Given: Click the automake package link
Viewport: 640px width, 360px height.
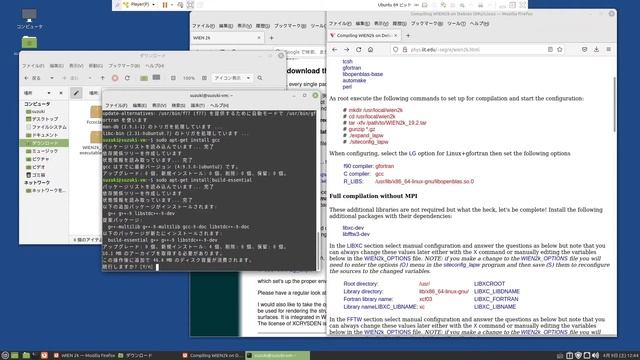Looking at the screenshot, I should (x=354, y=80).
